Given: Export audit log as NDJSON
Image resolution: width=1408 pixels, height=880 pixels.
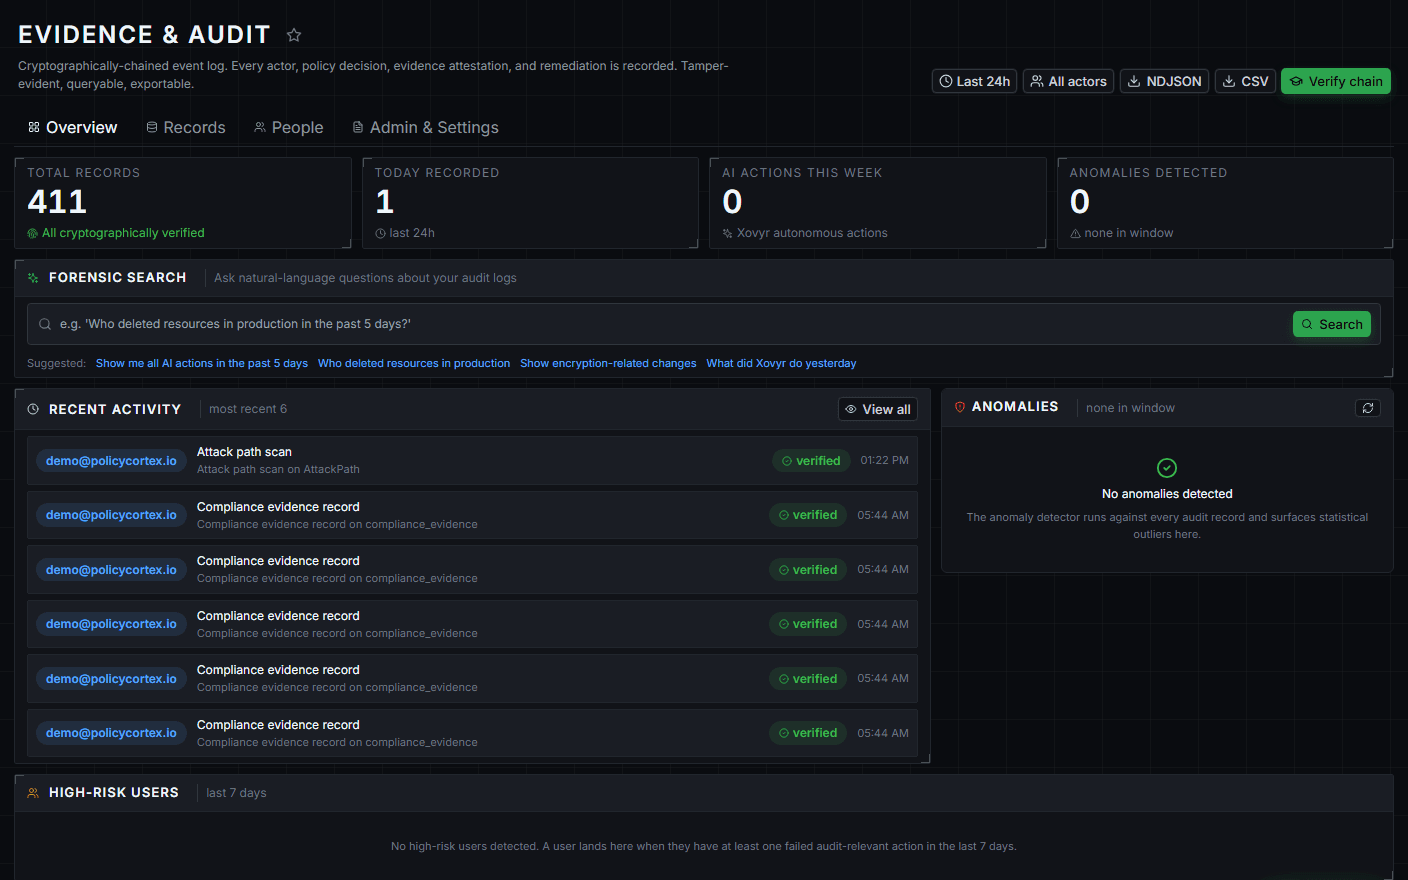Looking at the screenshot, I should coord(1164,81).
